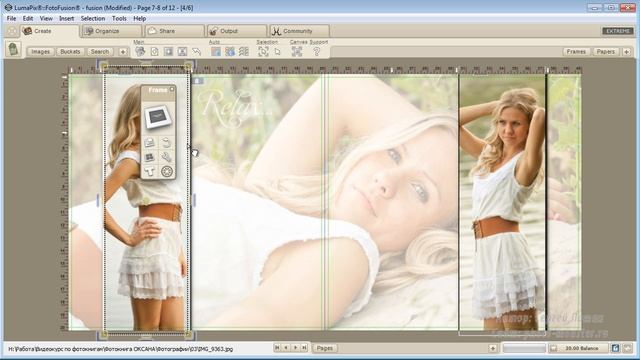The height and width of the screenshot is (360, 640).
Task: Click the Selection zoom-to-fit icon
Action: tap(263, 51)
